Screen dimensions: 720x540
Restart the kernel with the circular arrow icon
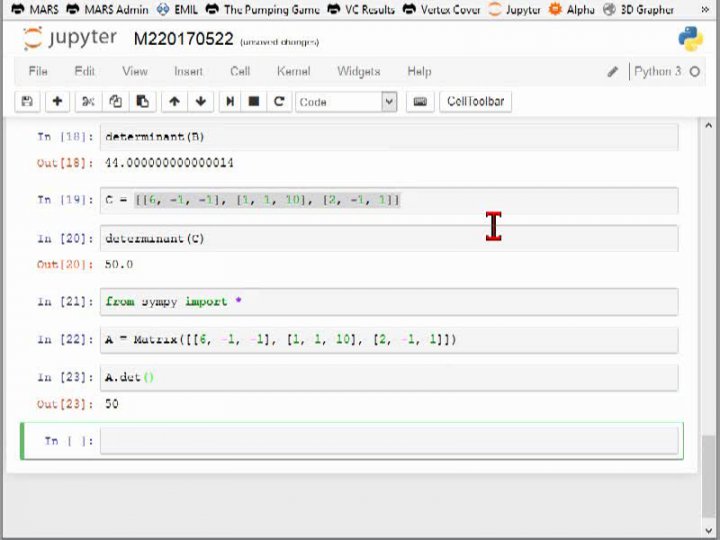point(279,101)
